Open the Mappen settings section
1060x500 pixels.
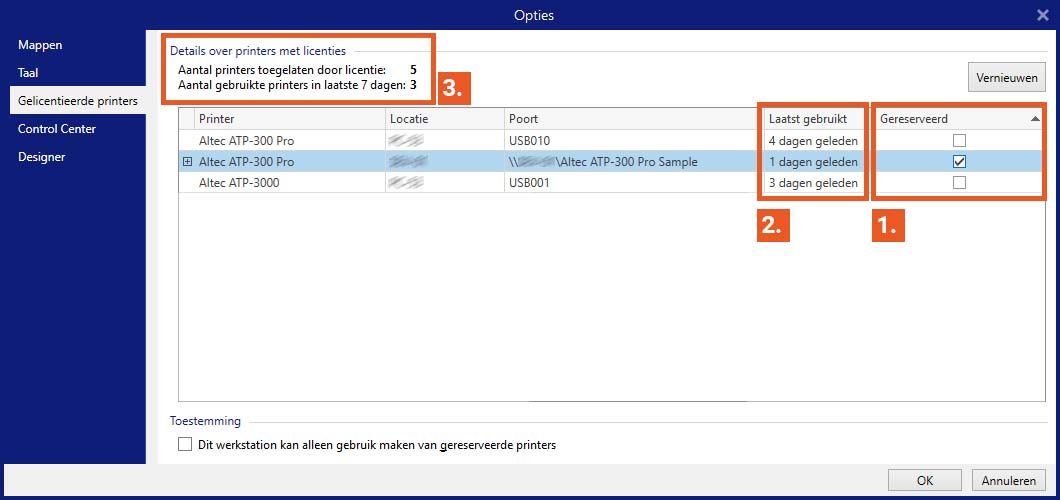40,45
